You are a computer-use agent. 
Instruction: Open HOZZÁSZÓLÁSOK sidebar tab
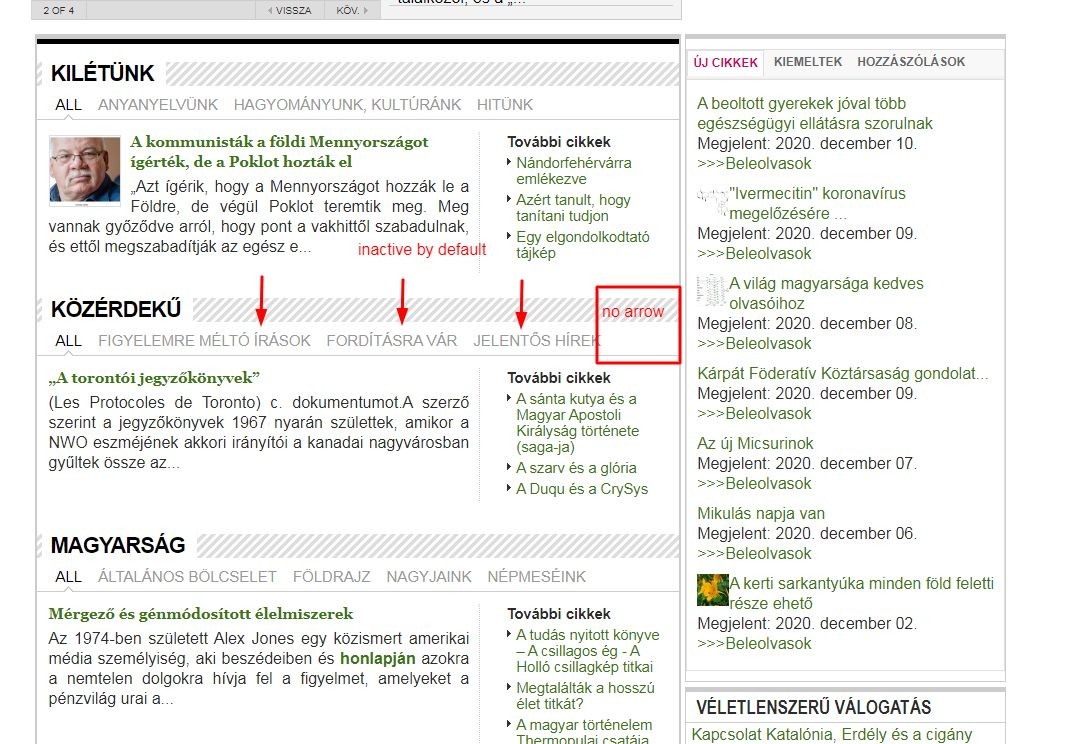point(911,62)
